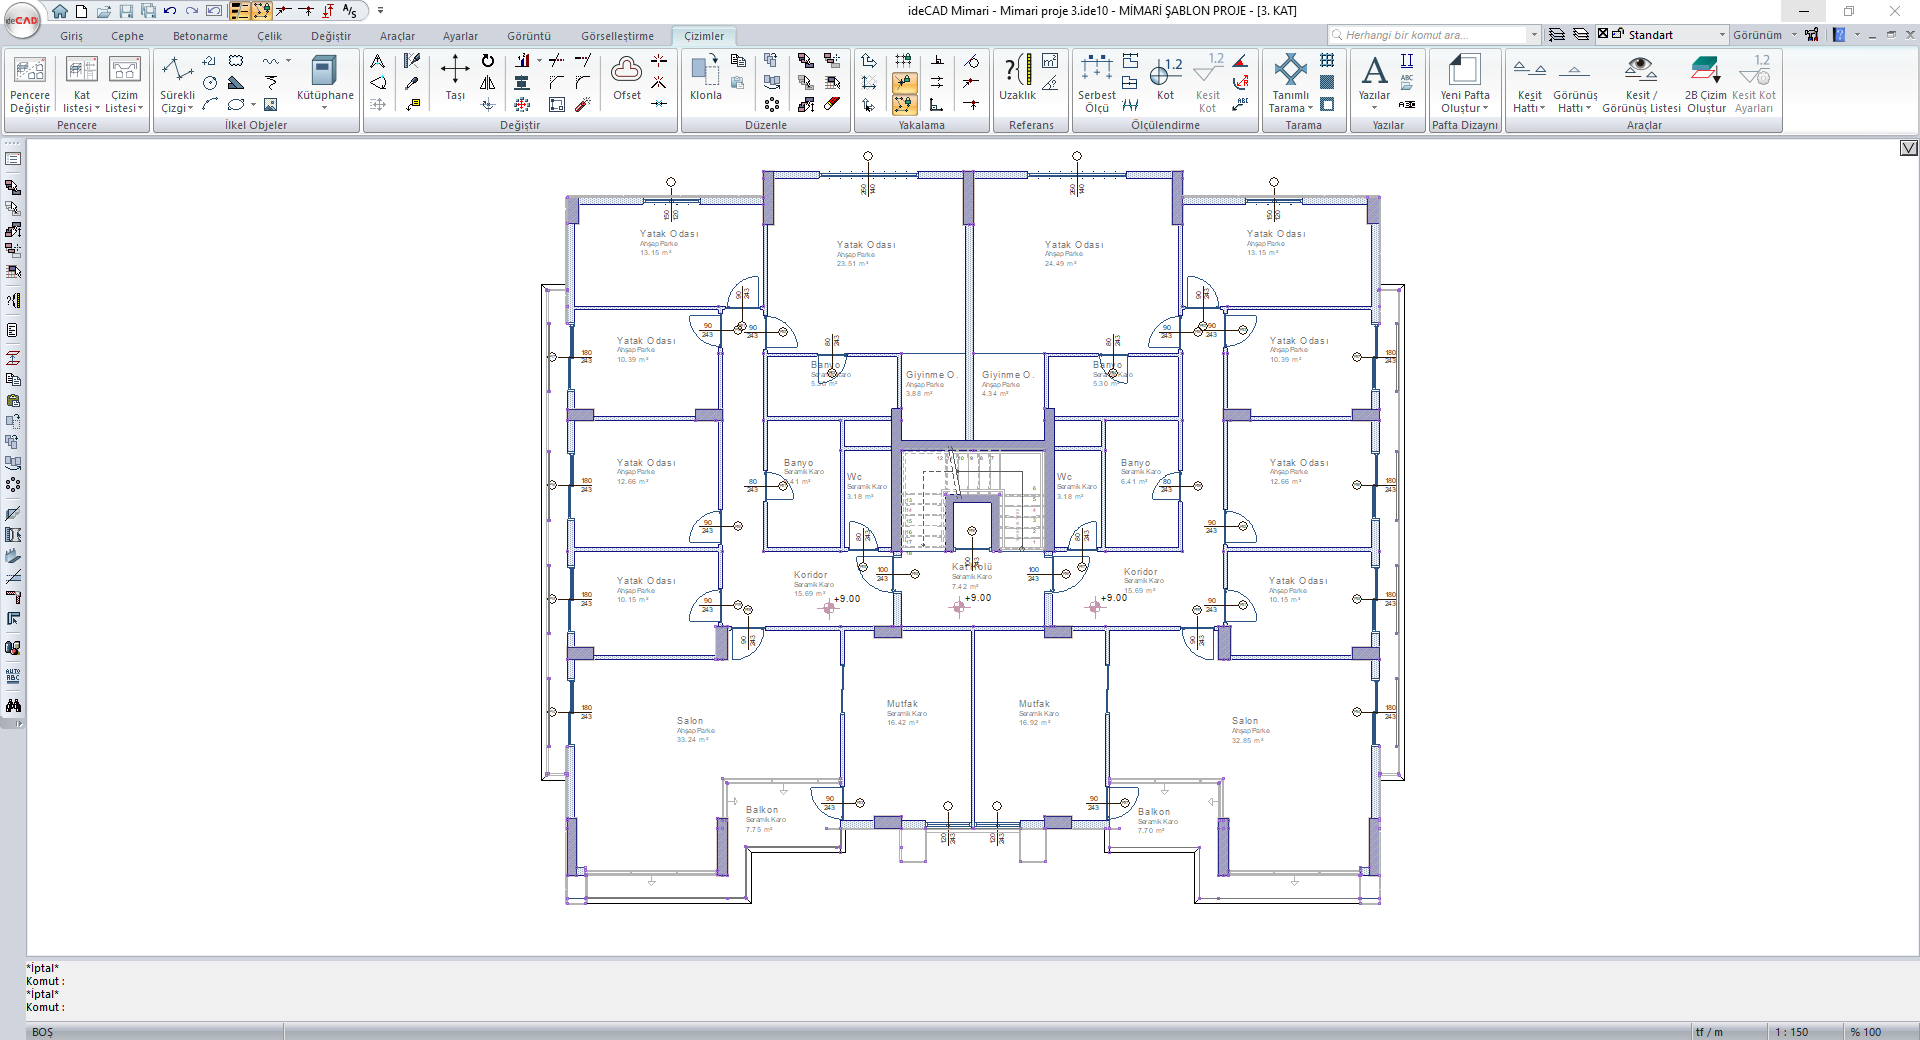
Task: Click the % 100 zoom value in status bar
Action: (x=1865, y=1032)
